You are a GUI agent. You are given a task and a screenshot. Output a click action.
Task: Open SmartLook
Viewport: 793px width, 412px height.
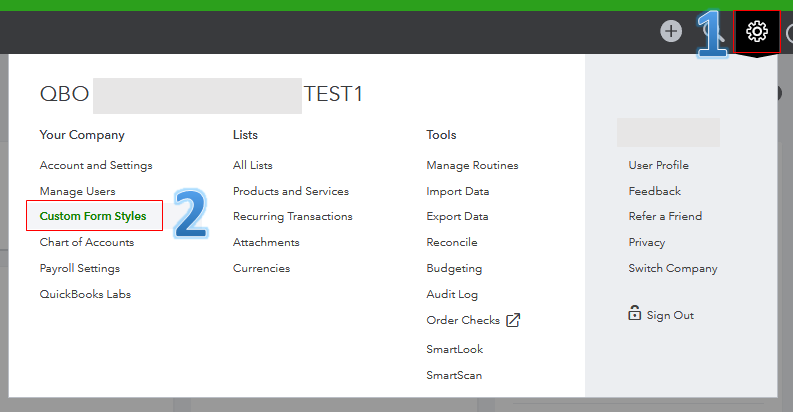(x=455, y=349)
